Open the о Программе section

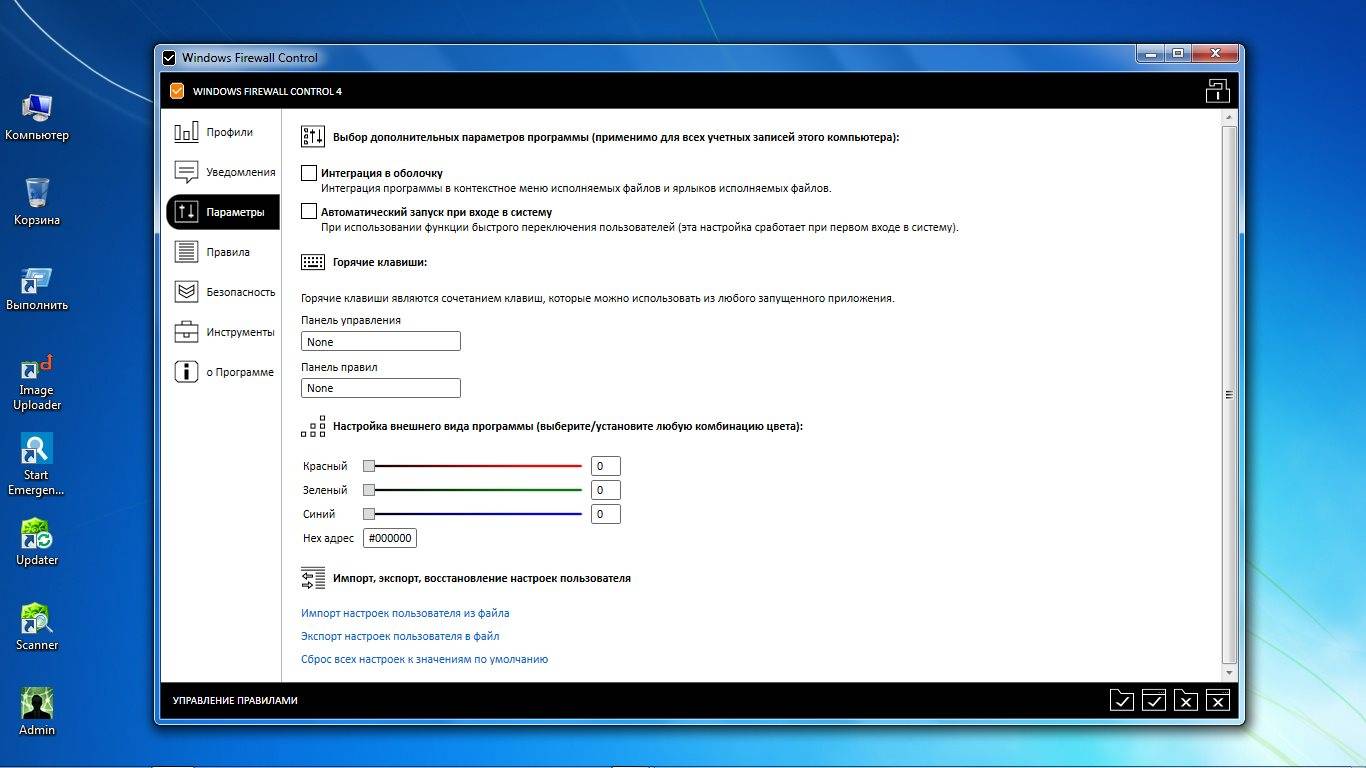(x=222, y=372)
